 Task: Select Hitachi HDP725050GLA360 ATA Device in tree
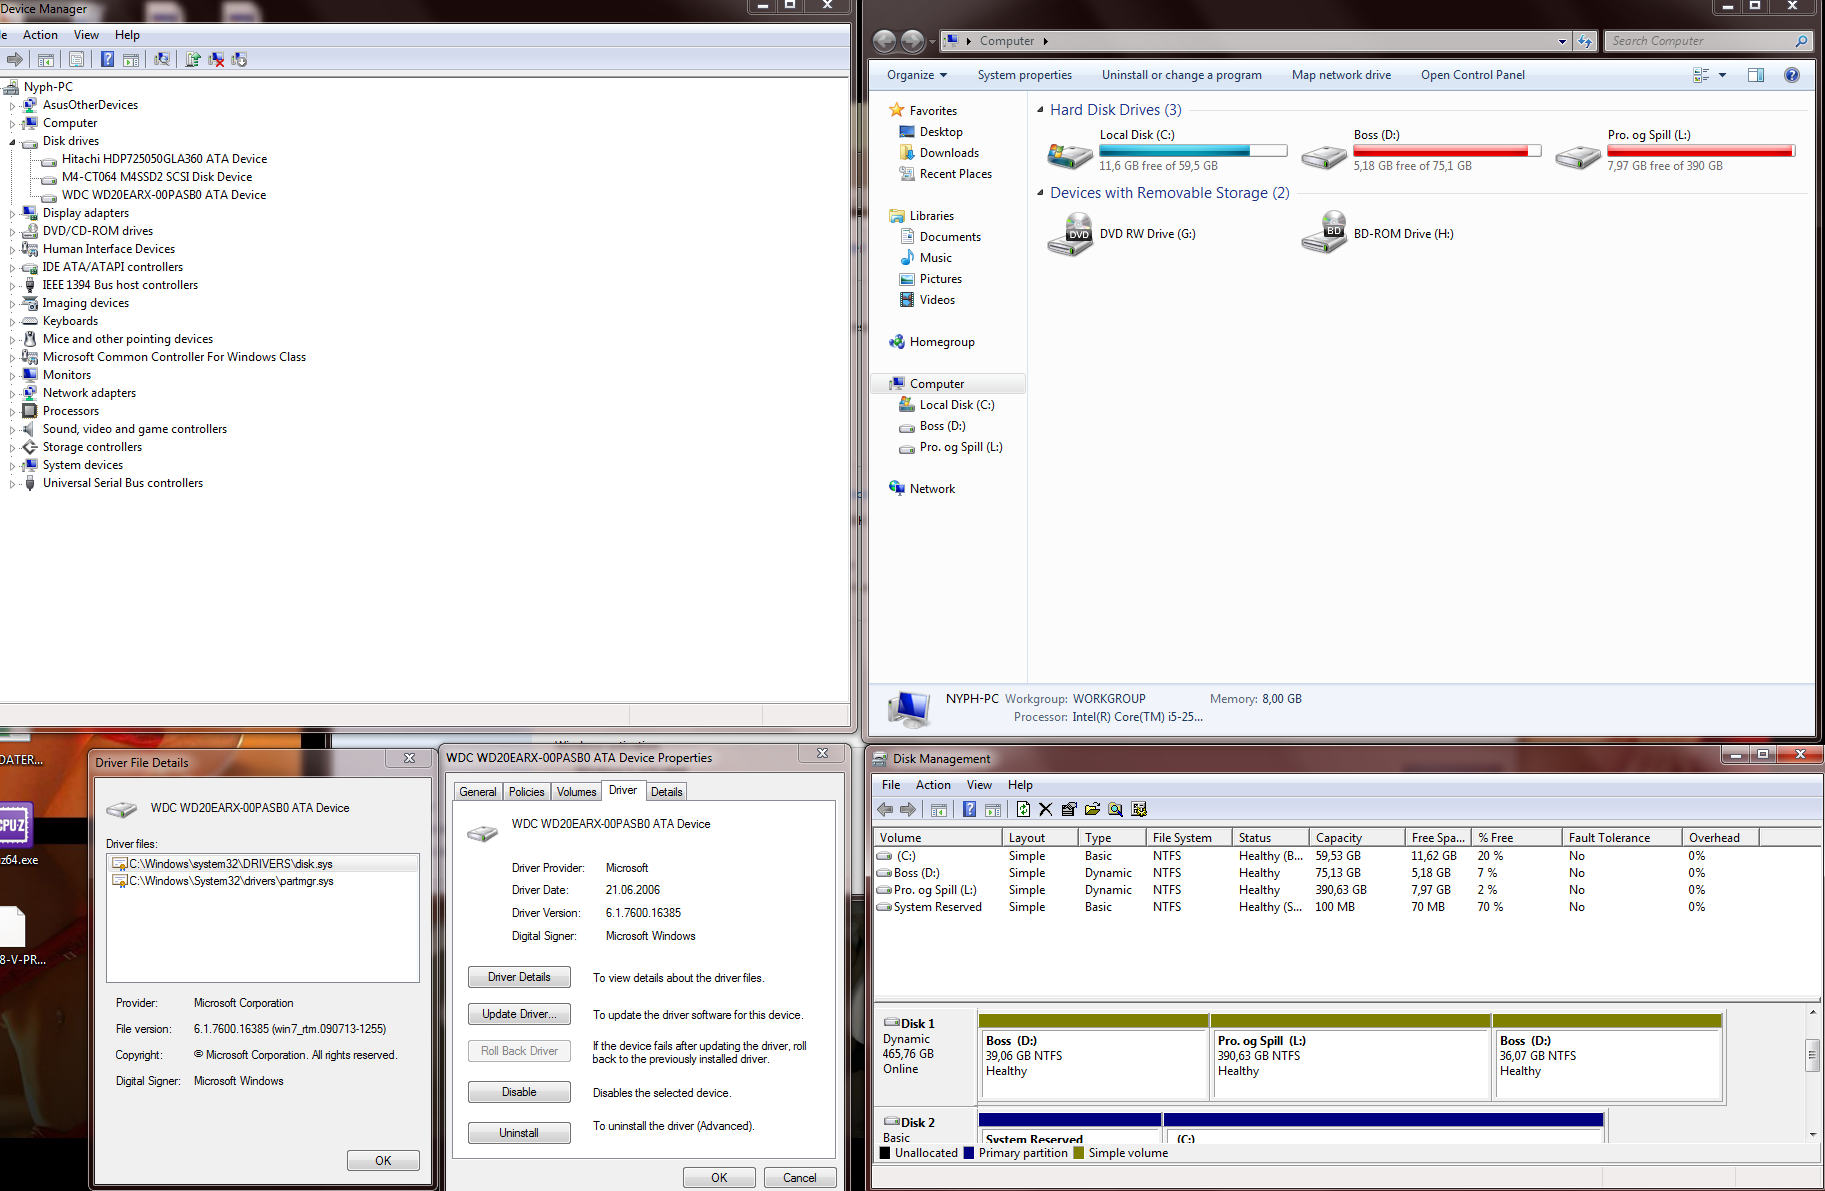point(164,159)
